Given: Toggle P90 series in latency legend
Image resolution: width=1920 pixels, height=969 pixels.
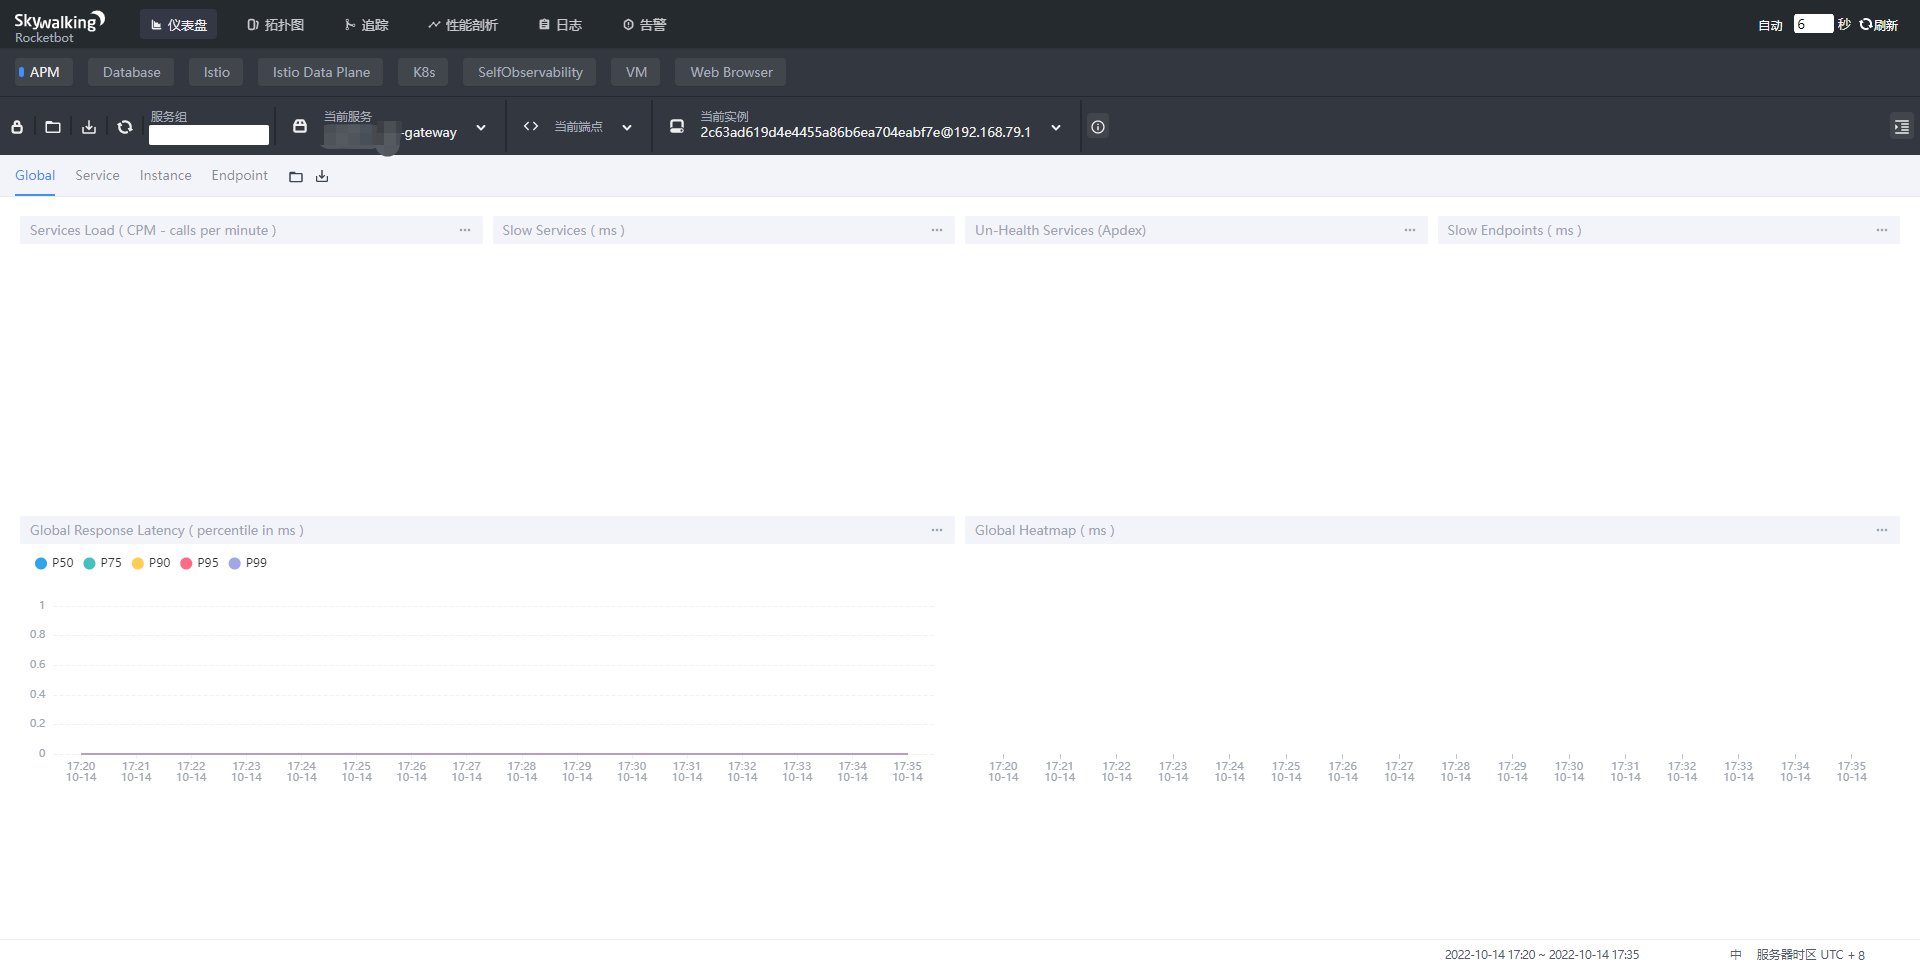Looking at the screenshot, I should [151, 563].
